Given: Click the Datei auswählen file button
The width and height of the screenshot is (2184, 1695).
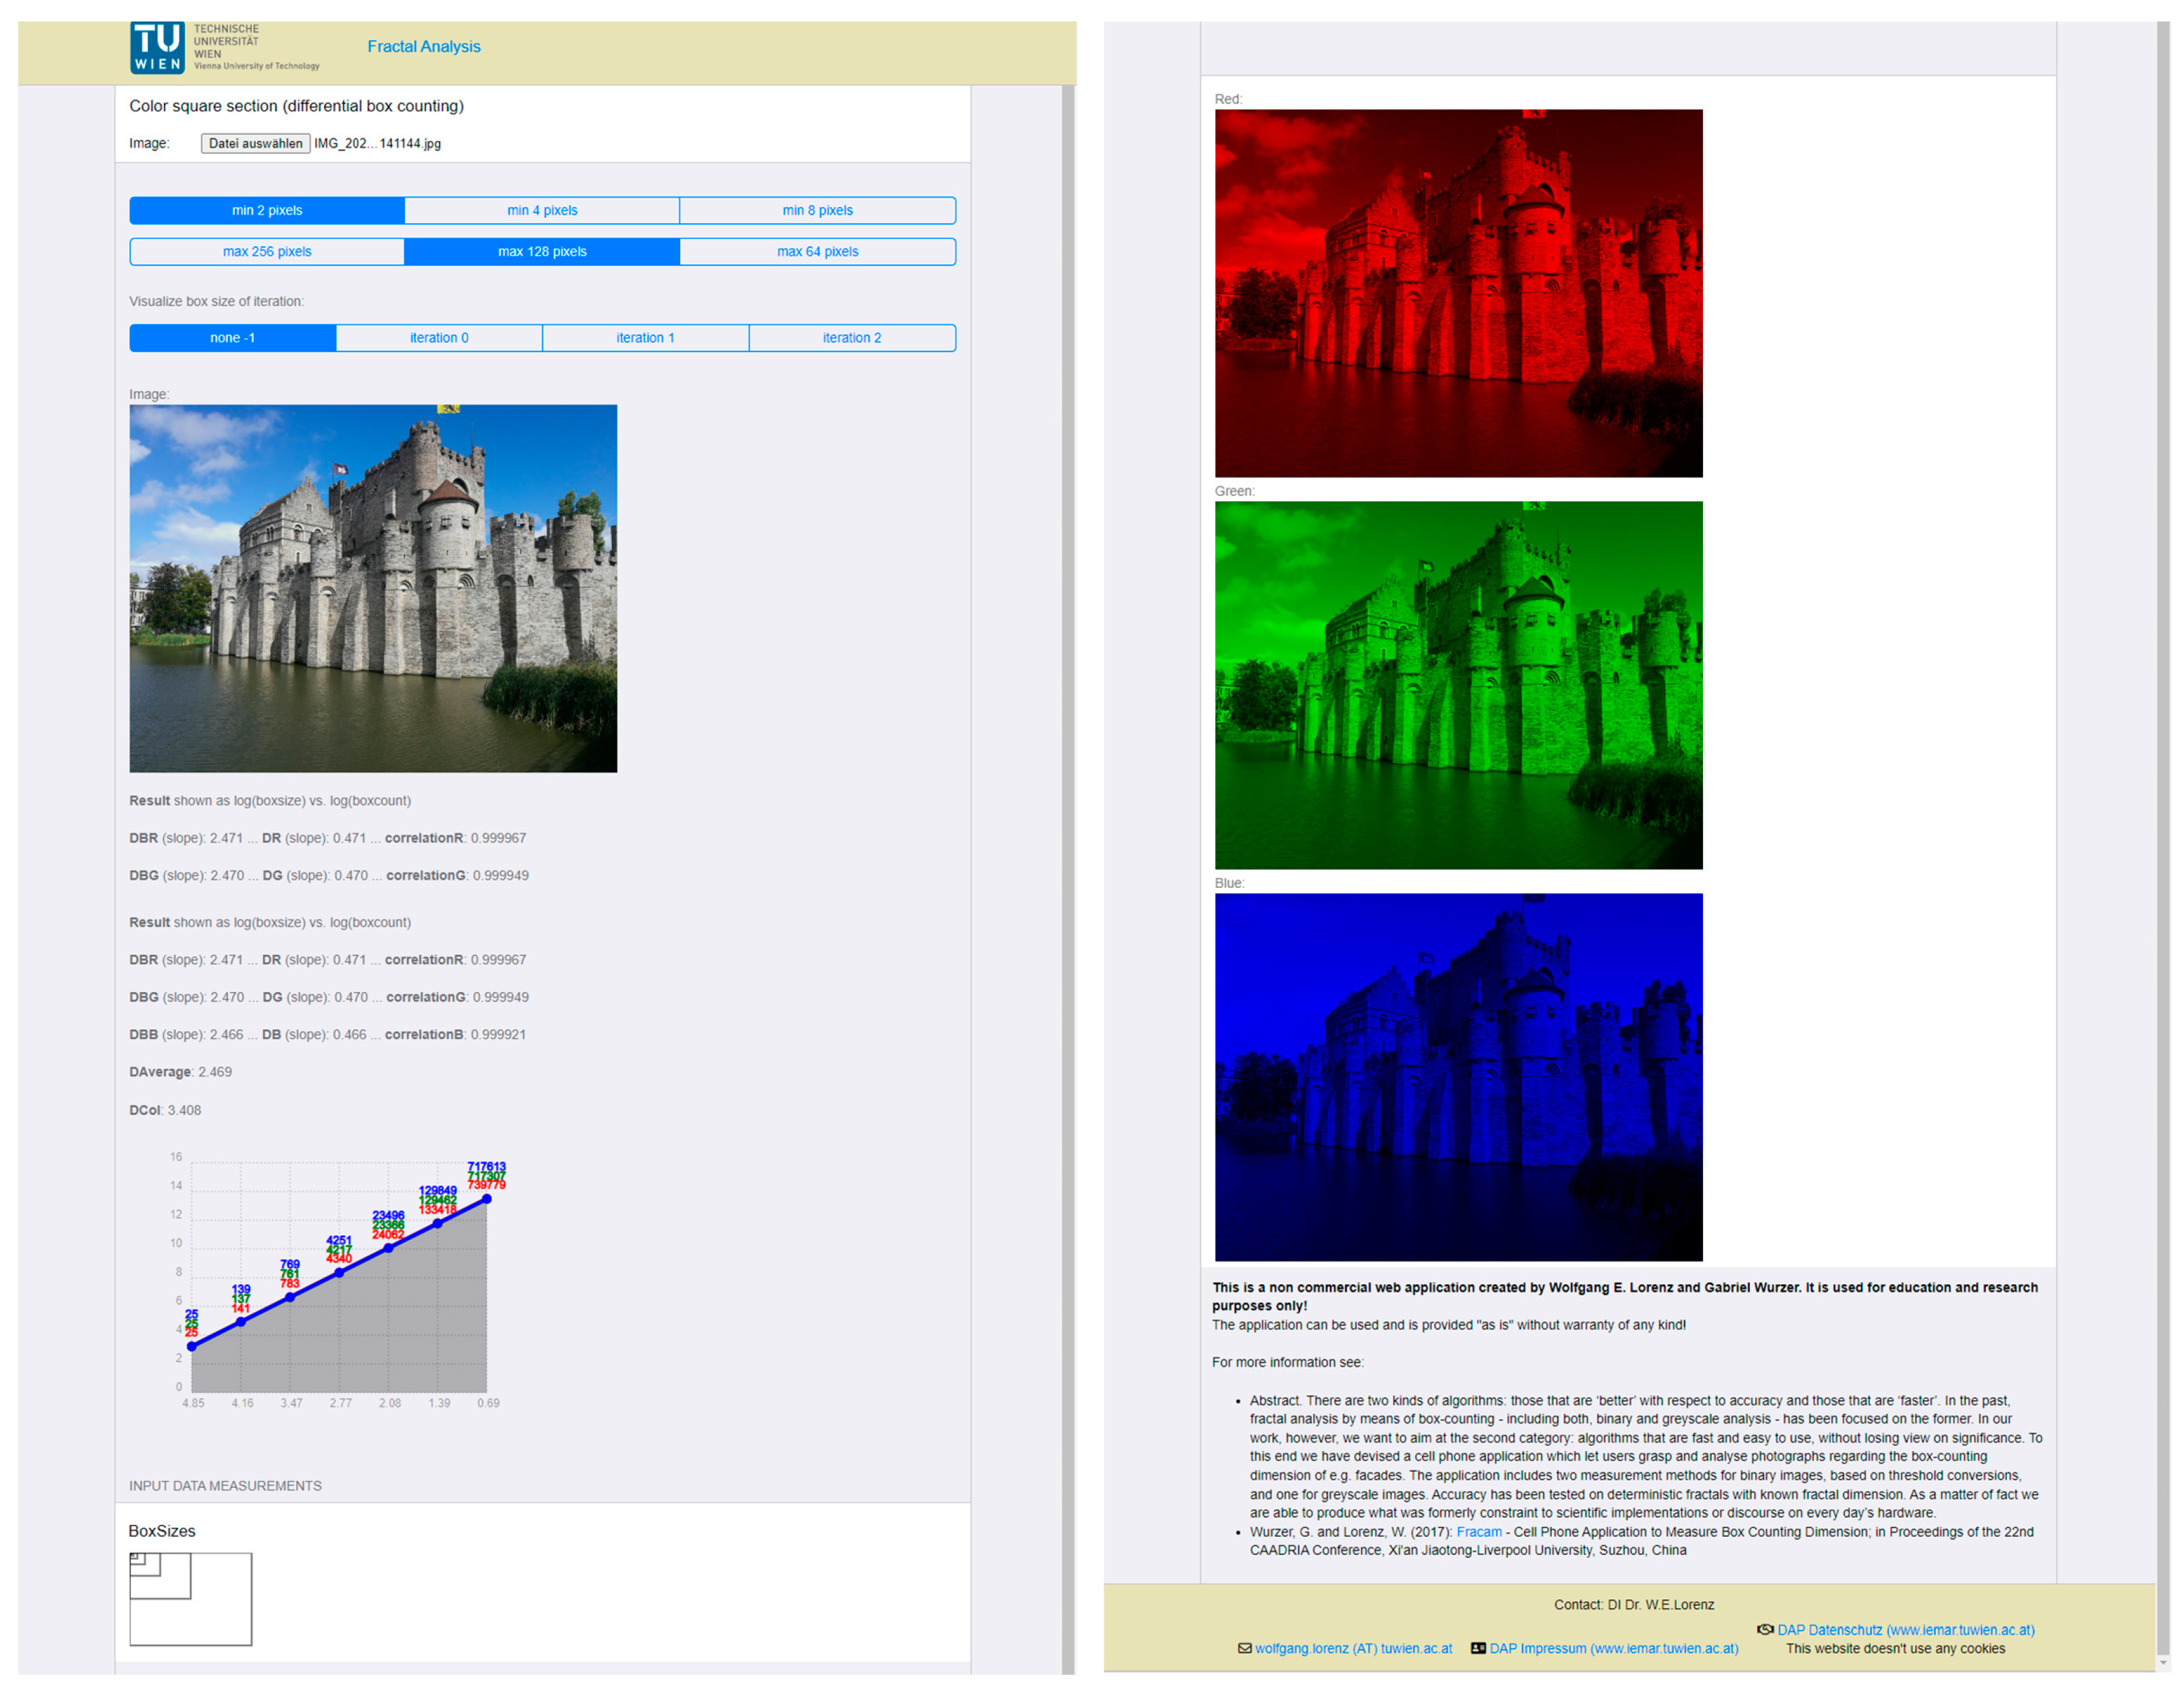Looking at the screenshot, I should [255, 143].
